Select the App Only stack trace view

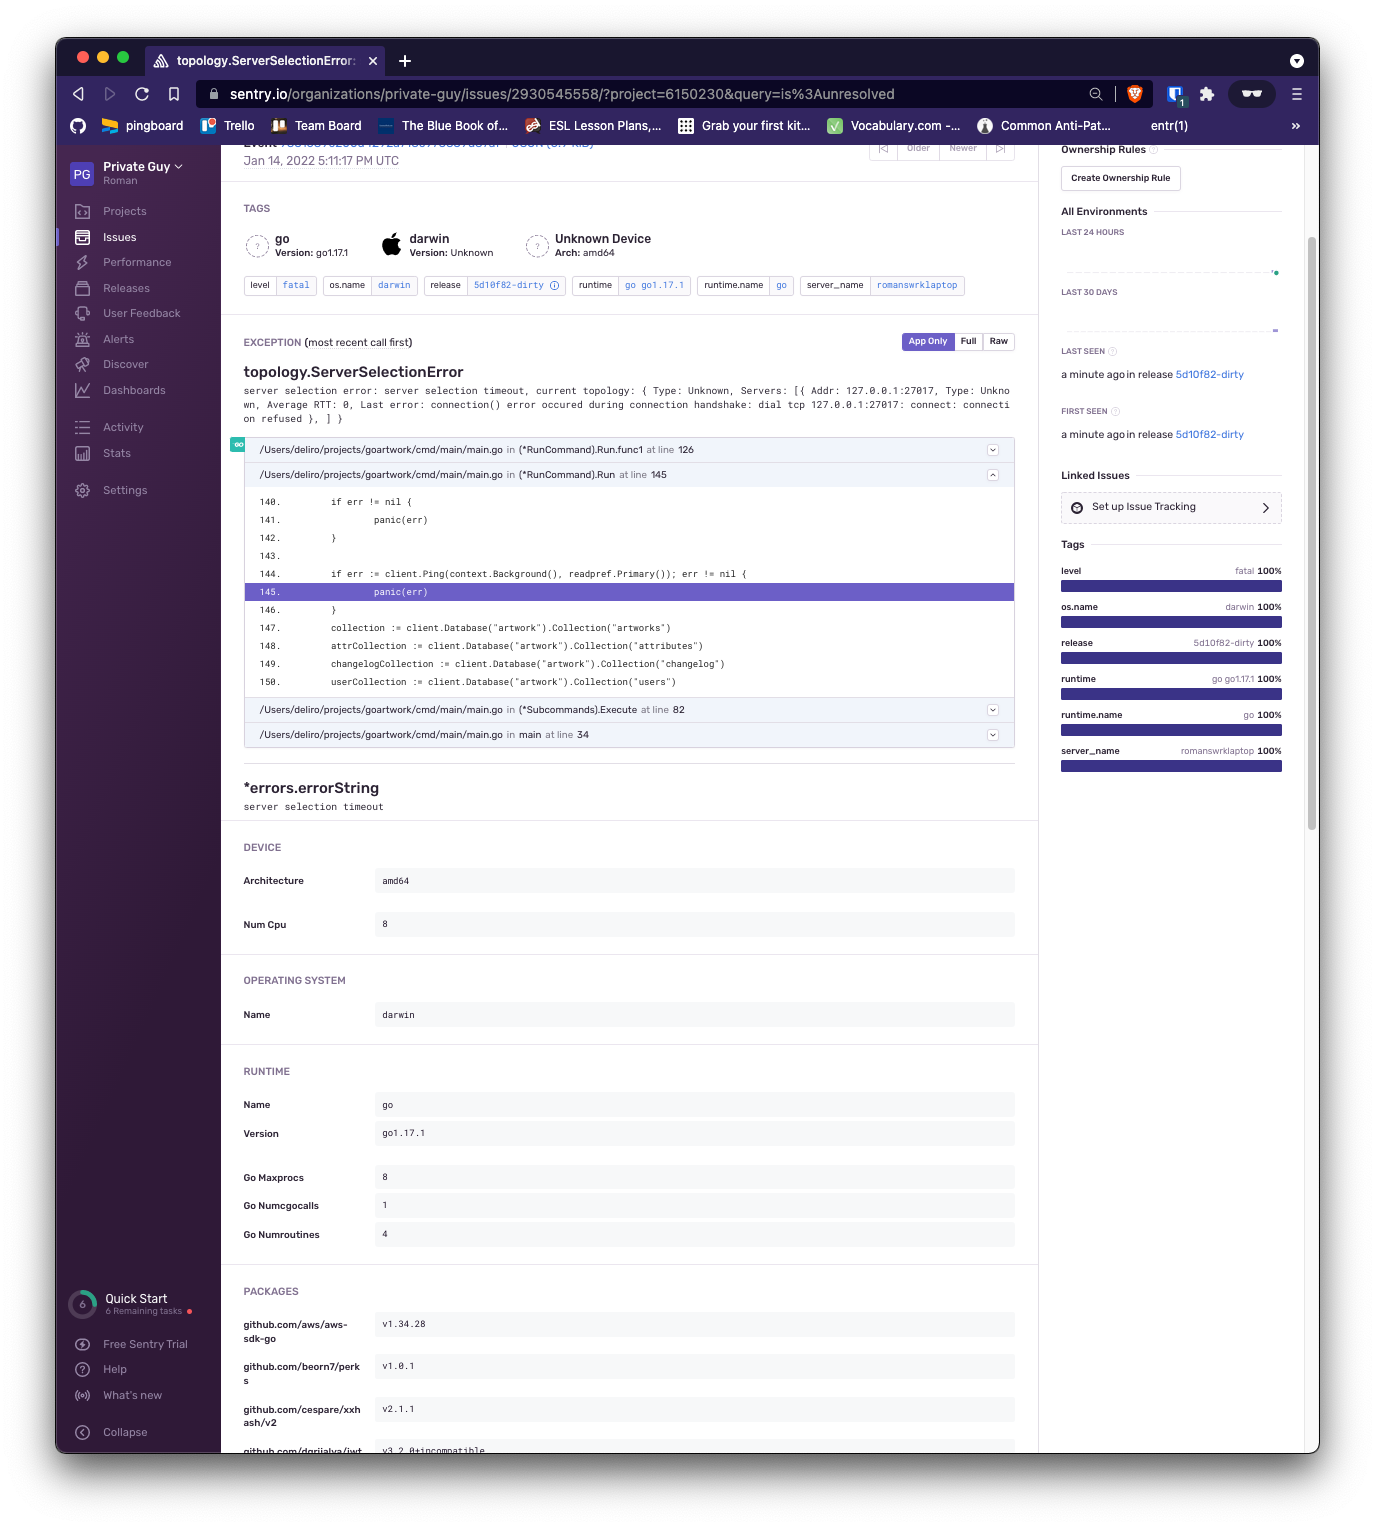pos(928,341)
